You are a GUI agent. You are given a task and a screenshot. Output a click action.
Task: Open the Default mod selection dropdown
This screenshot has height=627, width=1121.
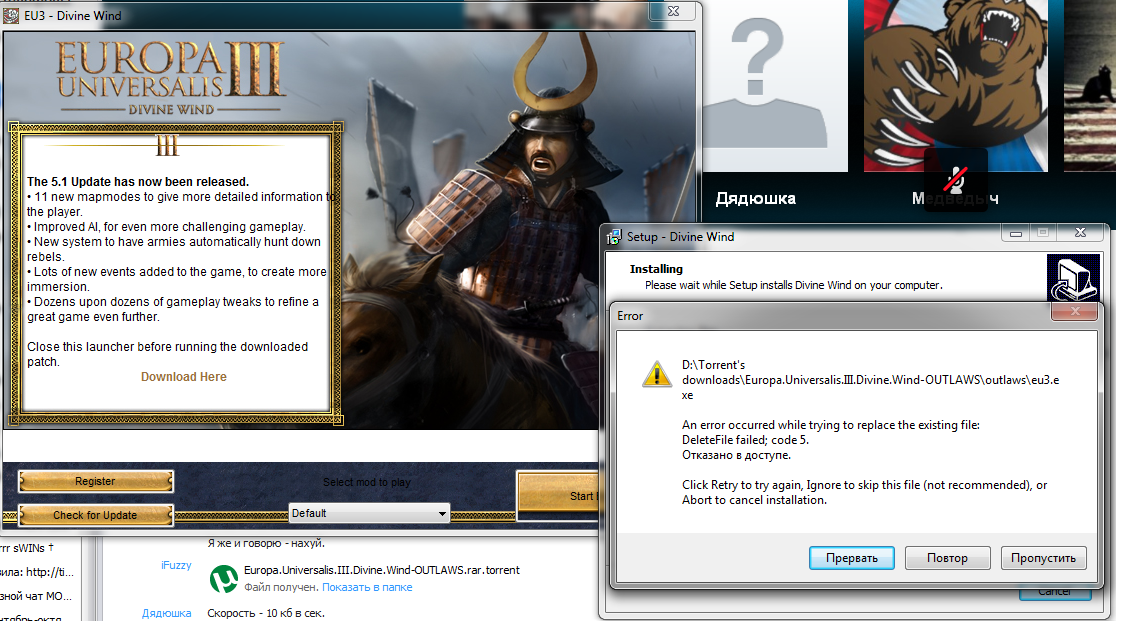coord(369,513)
